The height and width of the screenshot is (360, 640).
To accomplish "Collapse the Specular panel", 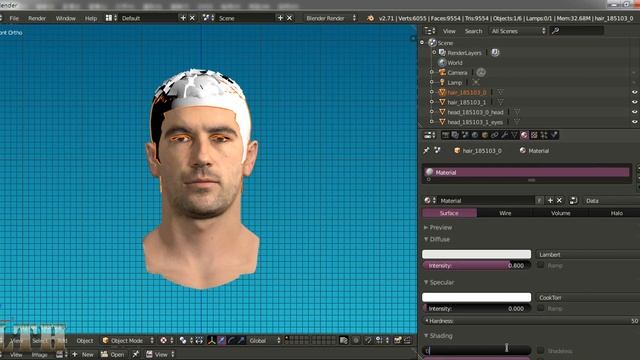I will click(x=439, y=282).
